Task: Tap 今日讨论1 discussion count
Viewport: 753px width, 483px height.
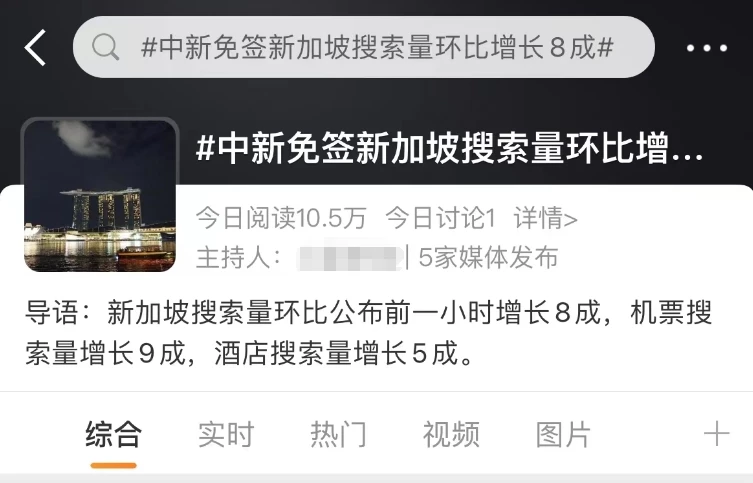Action: (x=440, y=218)
